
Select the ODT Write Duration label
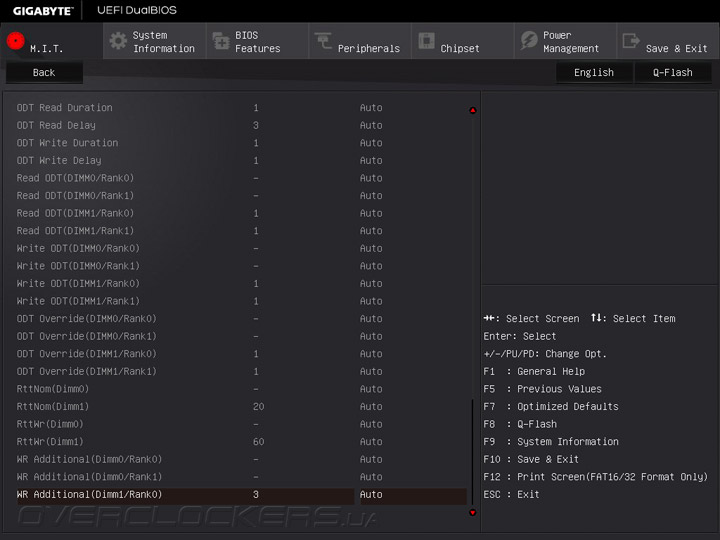pyautogui.click(x=68, y=143)
